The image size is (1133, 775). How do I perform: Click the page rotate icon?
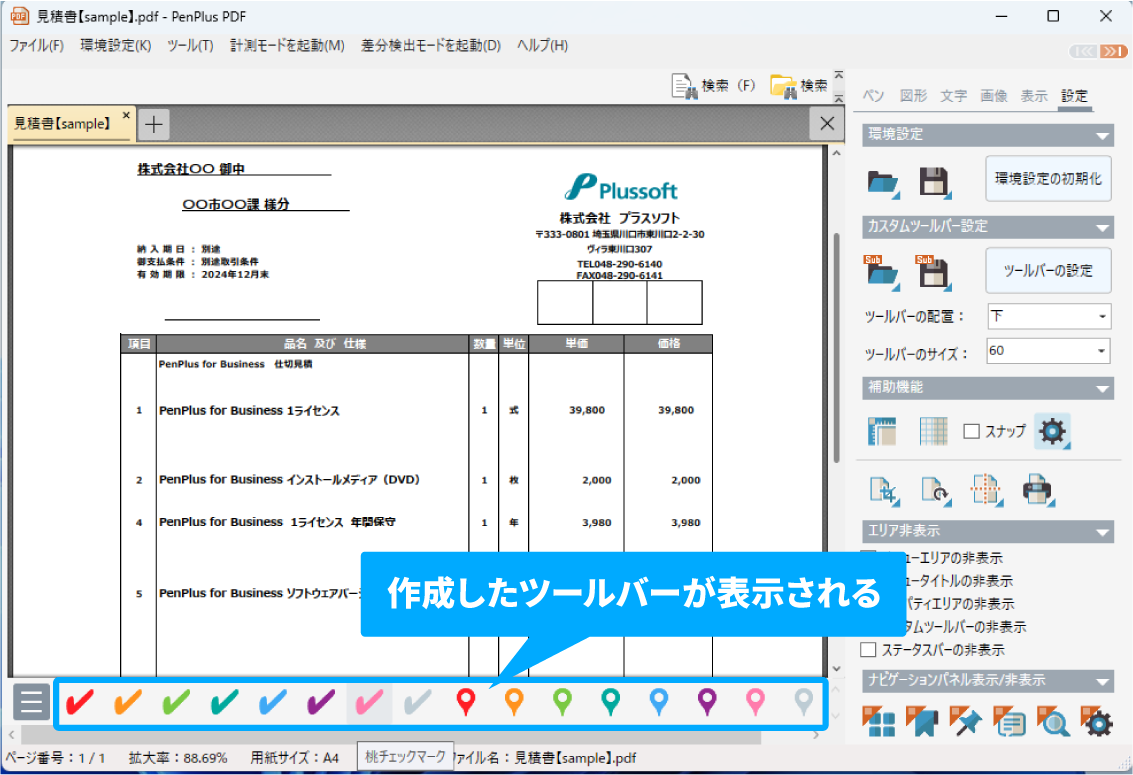[935, 490]
